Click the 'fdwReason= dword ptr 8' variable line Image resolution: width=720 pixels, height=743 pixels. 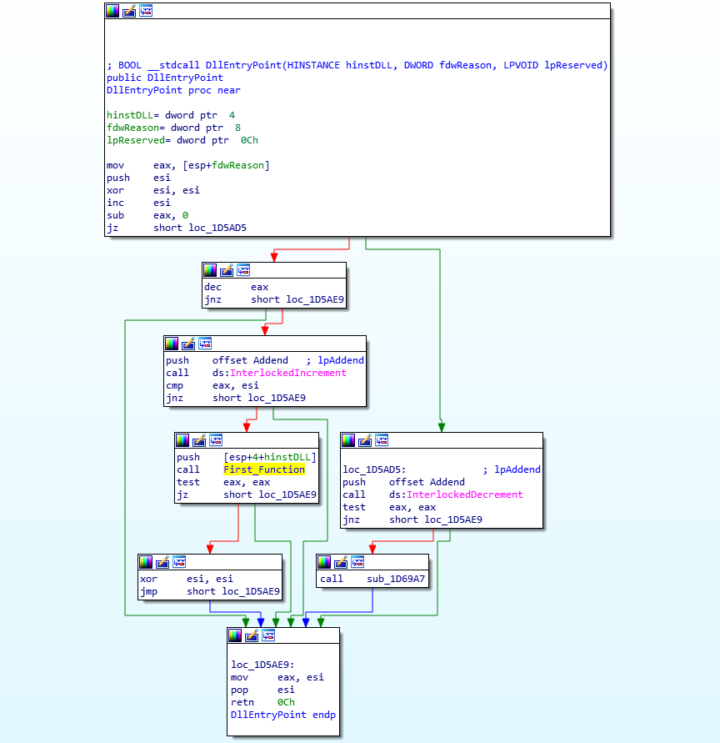click(x=173, y=128)
